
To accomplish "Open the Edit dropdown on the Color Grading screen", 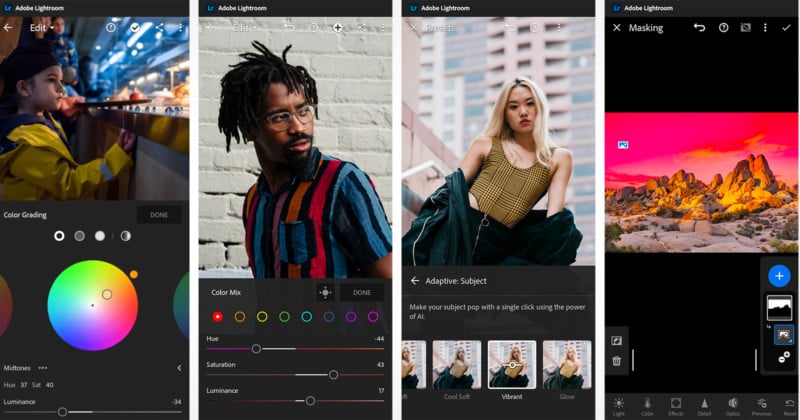I will 41,28.
